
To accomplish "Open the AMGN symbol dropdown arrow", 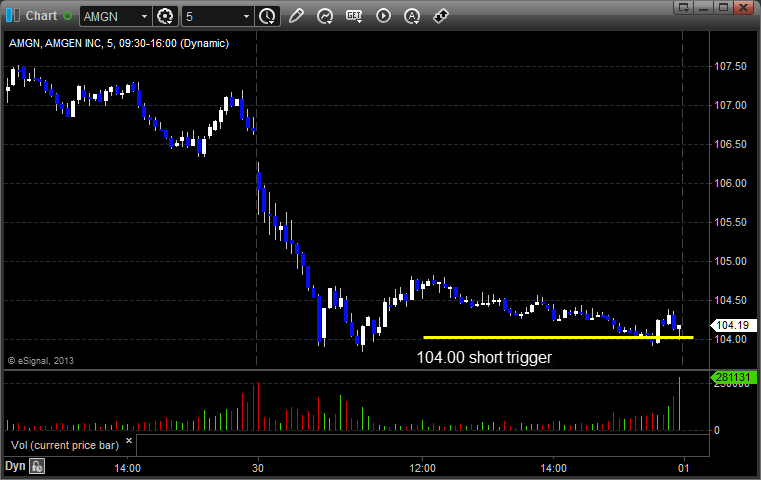I will [x=144, y=17].
